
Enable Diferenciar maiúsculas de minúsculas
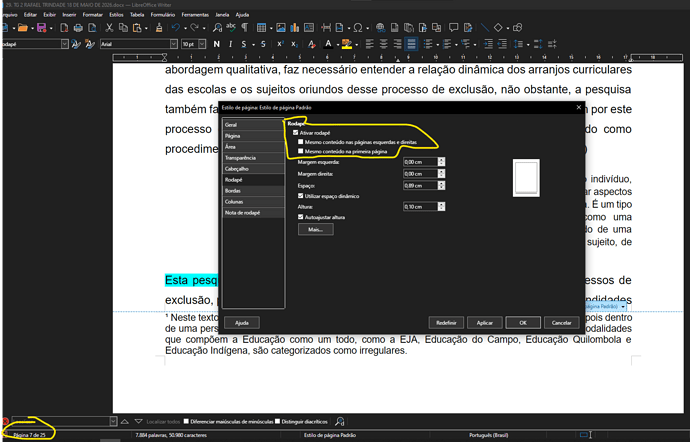186,421
